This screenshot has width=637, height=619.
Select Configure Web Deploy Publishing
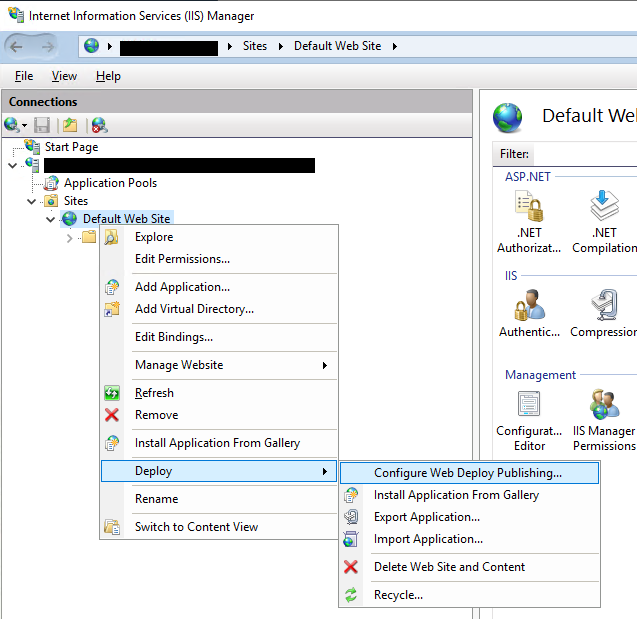[467, 473]
